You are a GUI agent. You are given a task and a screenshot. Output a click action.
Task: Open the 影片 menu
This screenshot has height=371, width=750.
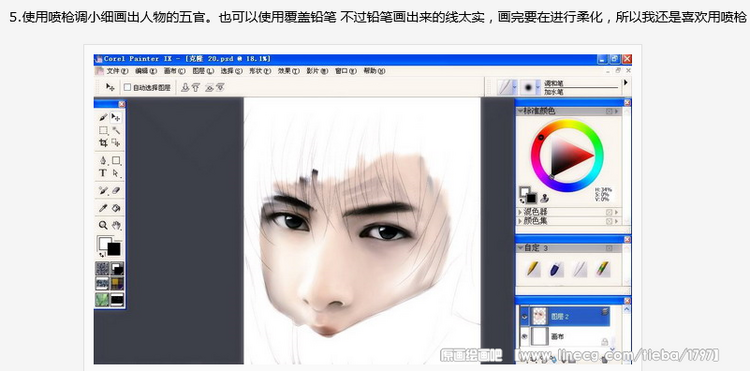tap(317, 71)
